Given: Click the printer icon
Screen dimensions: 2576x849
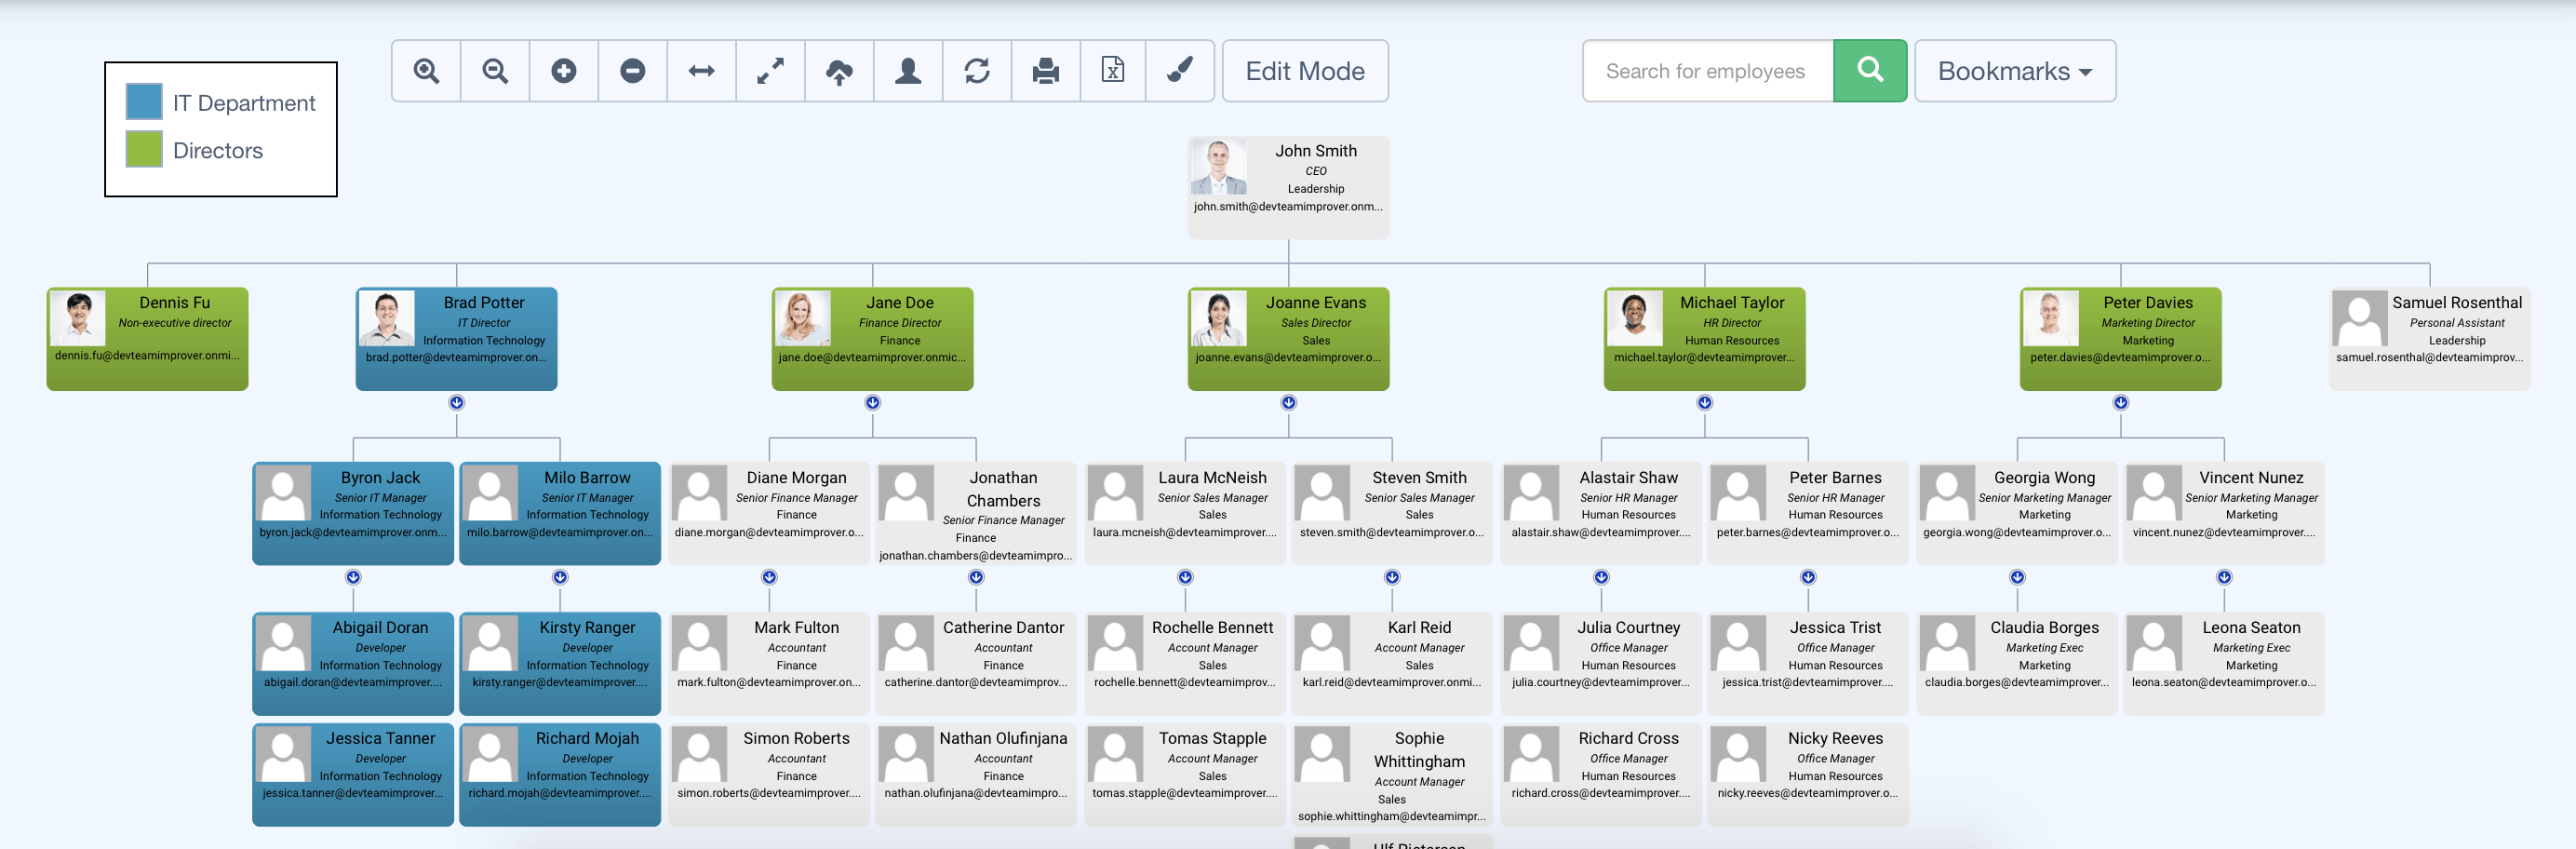Looking at the screenshot, I should 1046,71.
